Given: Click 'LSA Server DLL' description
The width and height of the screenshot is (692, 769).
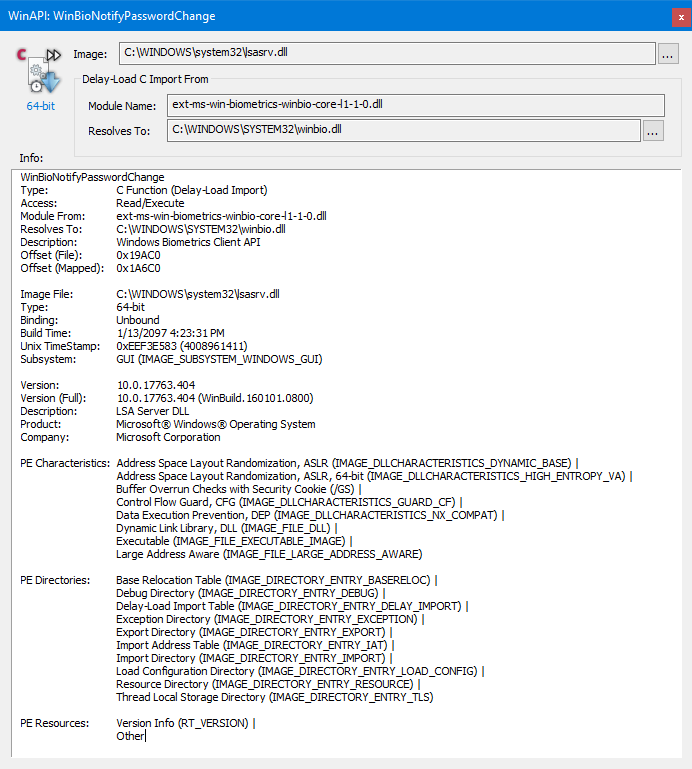Looking at the screenshot, I should (x=153, y=411).
